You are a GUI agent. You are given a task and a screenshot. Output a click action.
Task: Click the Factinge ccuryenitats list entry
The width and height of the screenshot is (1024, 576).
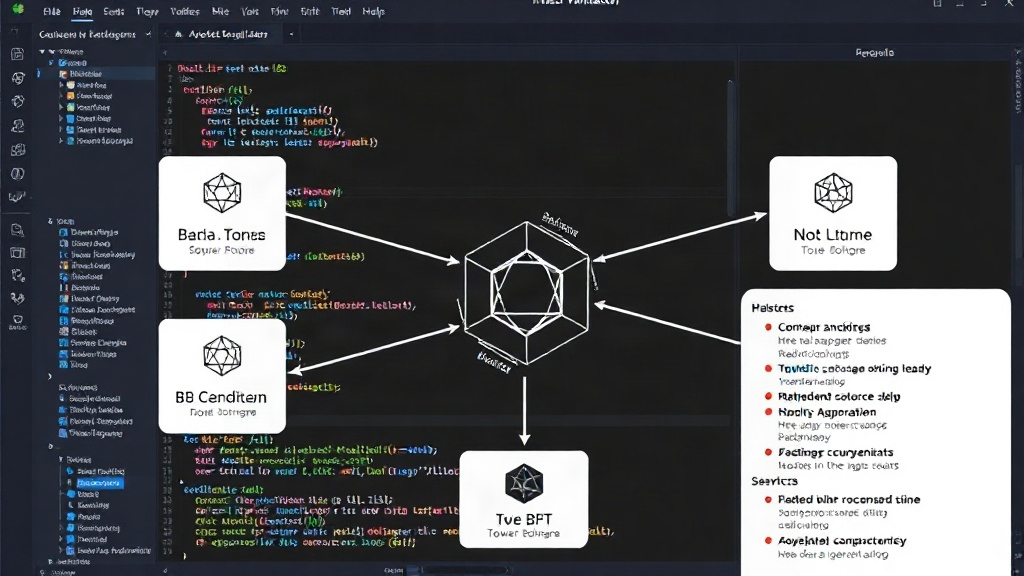[x=835, y=452]
